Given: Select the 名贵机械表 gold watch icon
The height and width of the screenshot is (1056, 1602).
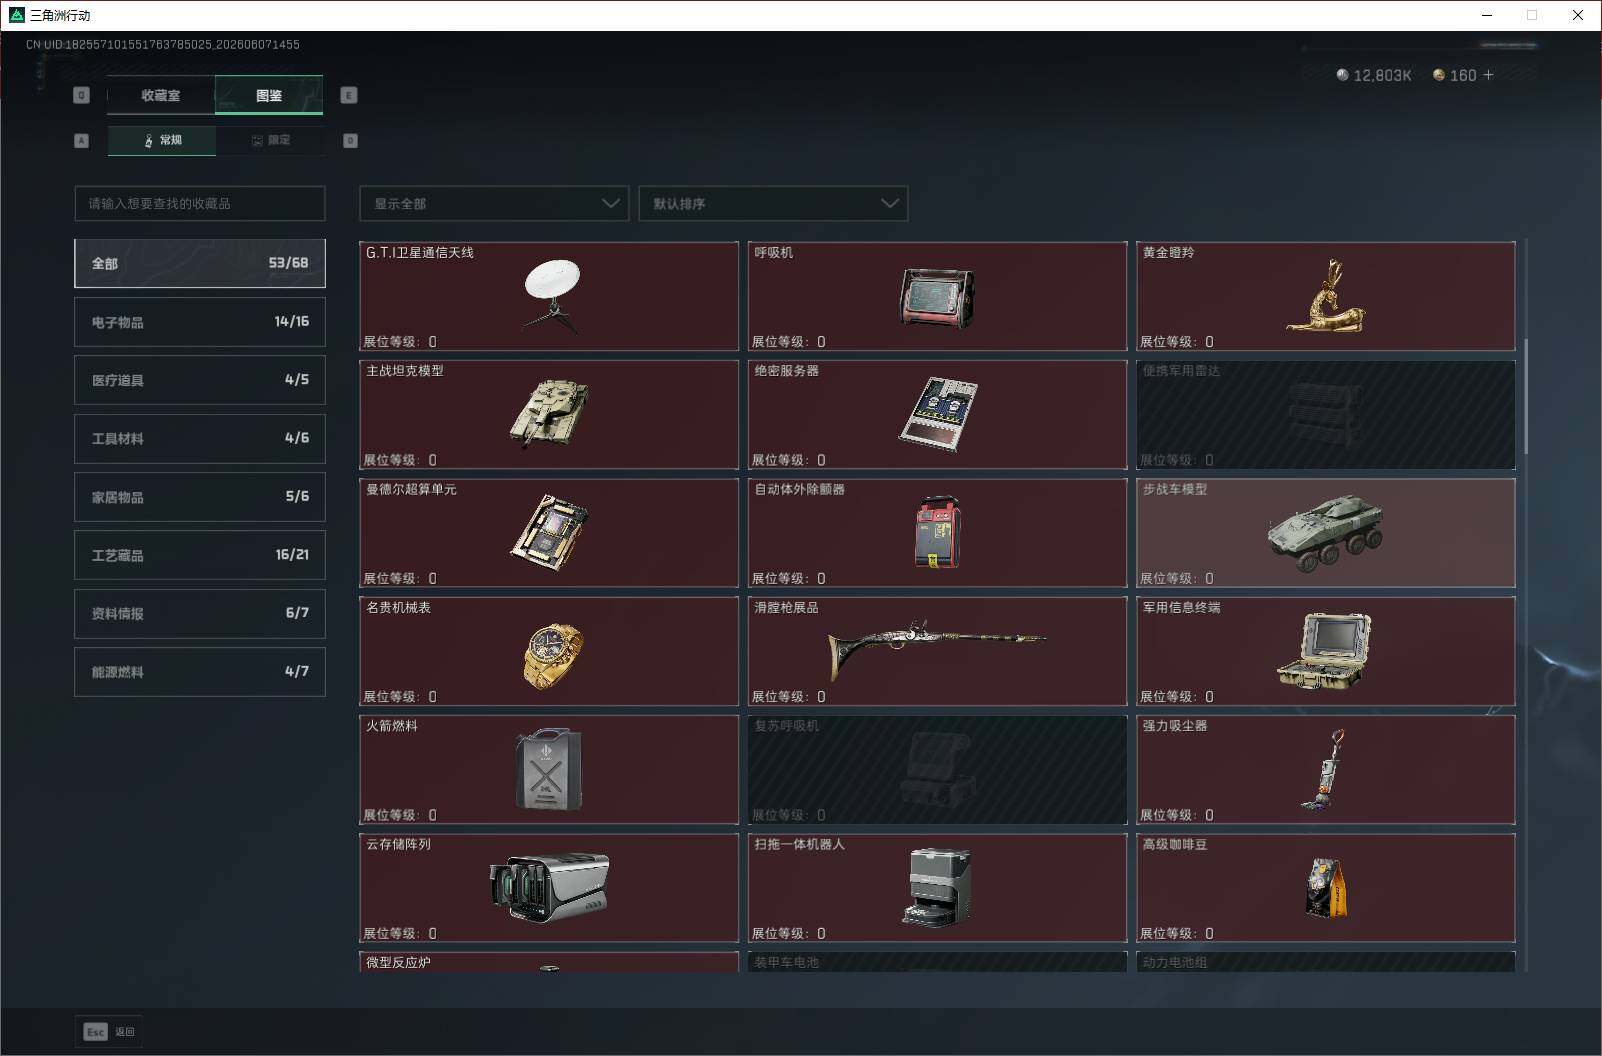Looking at the screenshot, I should point(552,656).
